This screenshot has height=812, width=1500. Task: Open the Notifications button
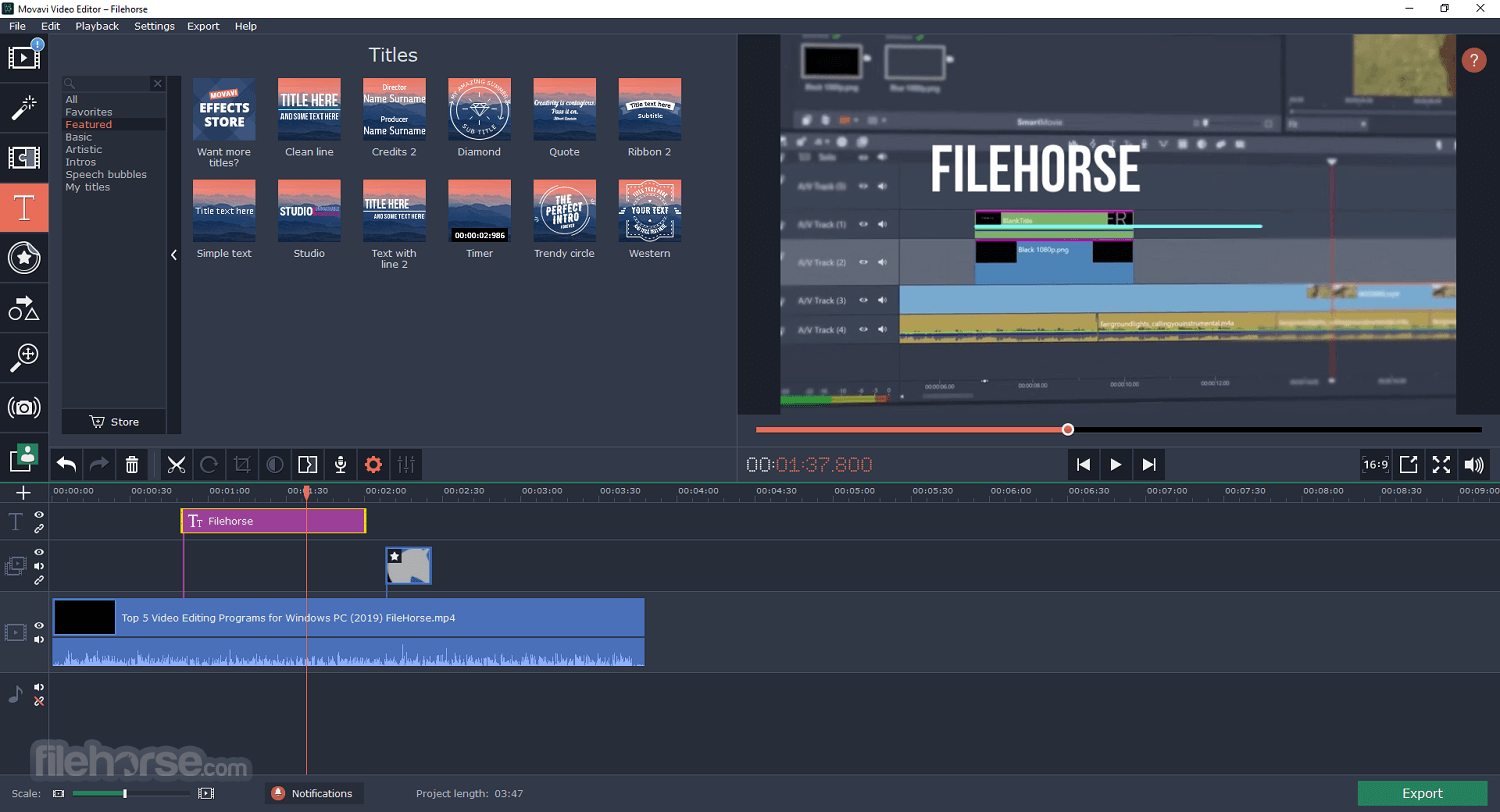314,793
